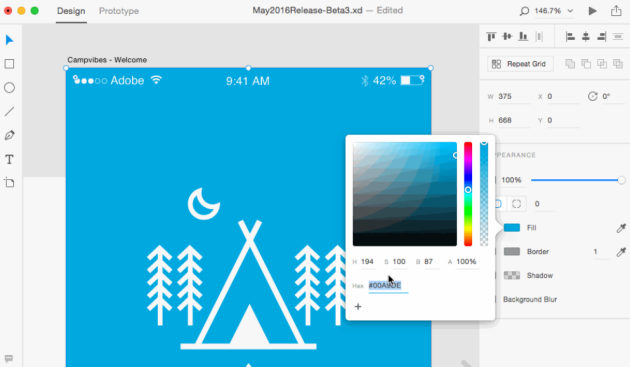Click the Border color swatch
This screenshot has width=630, height=367.
pos(511,252)
